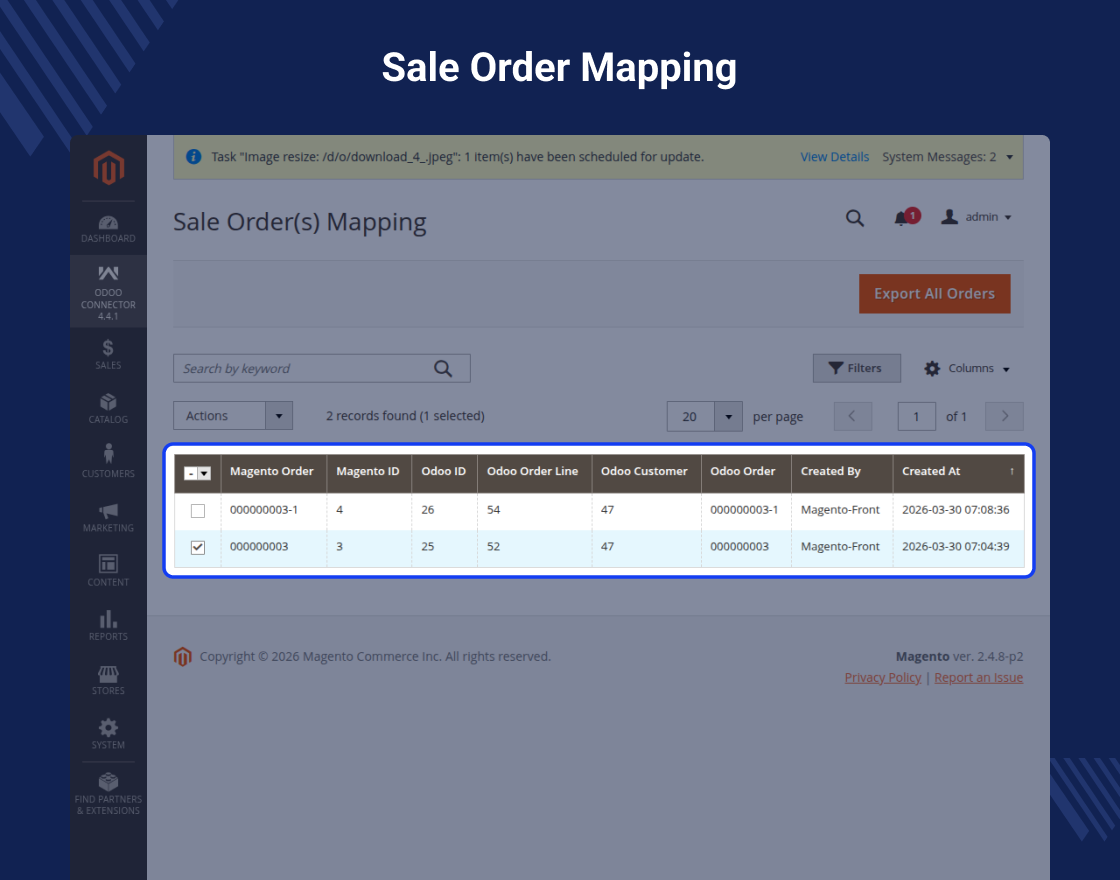Click the global search magnifier icon
The height and width of the screenshot is (880, 1120).
point(855,218)
